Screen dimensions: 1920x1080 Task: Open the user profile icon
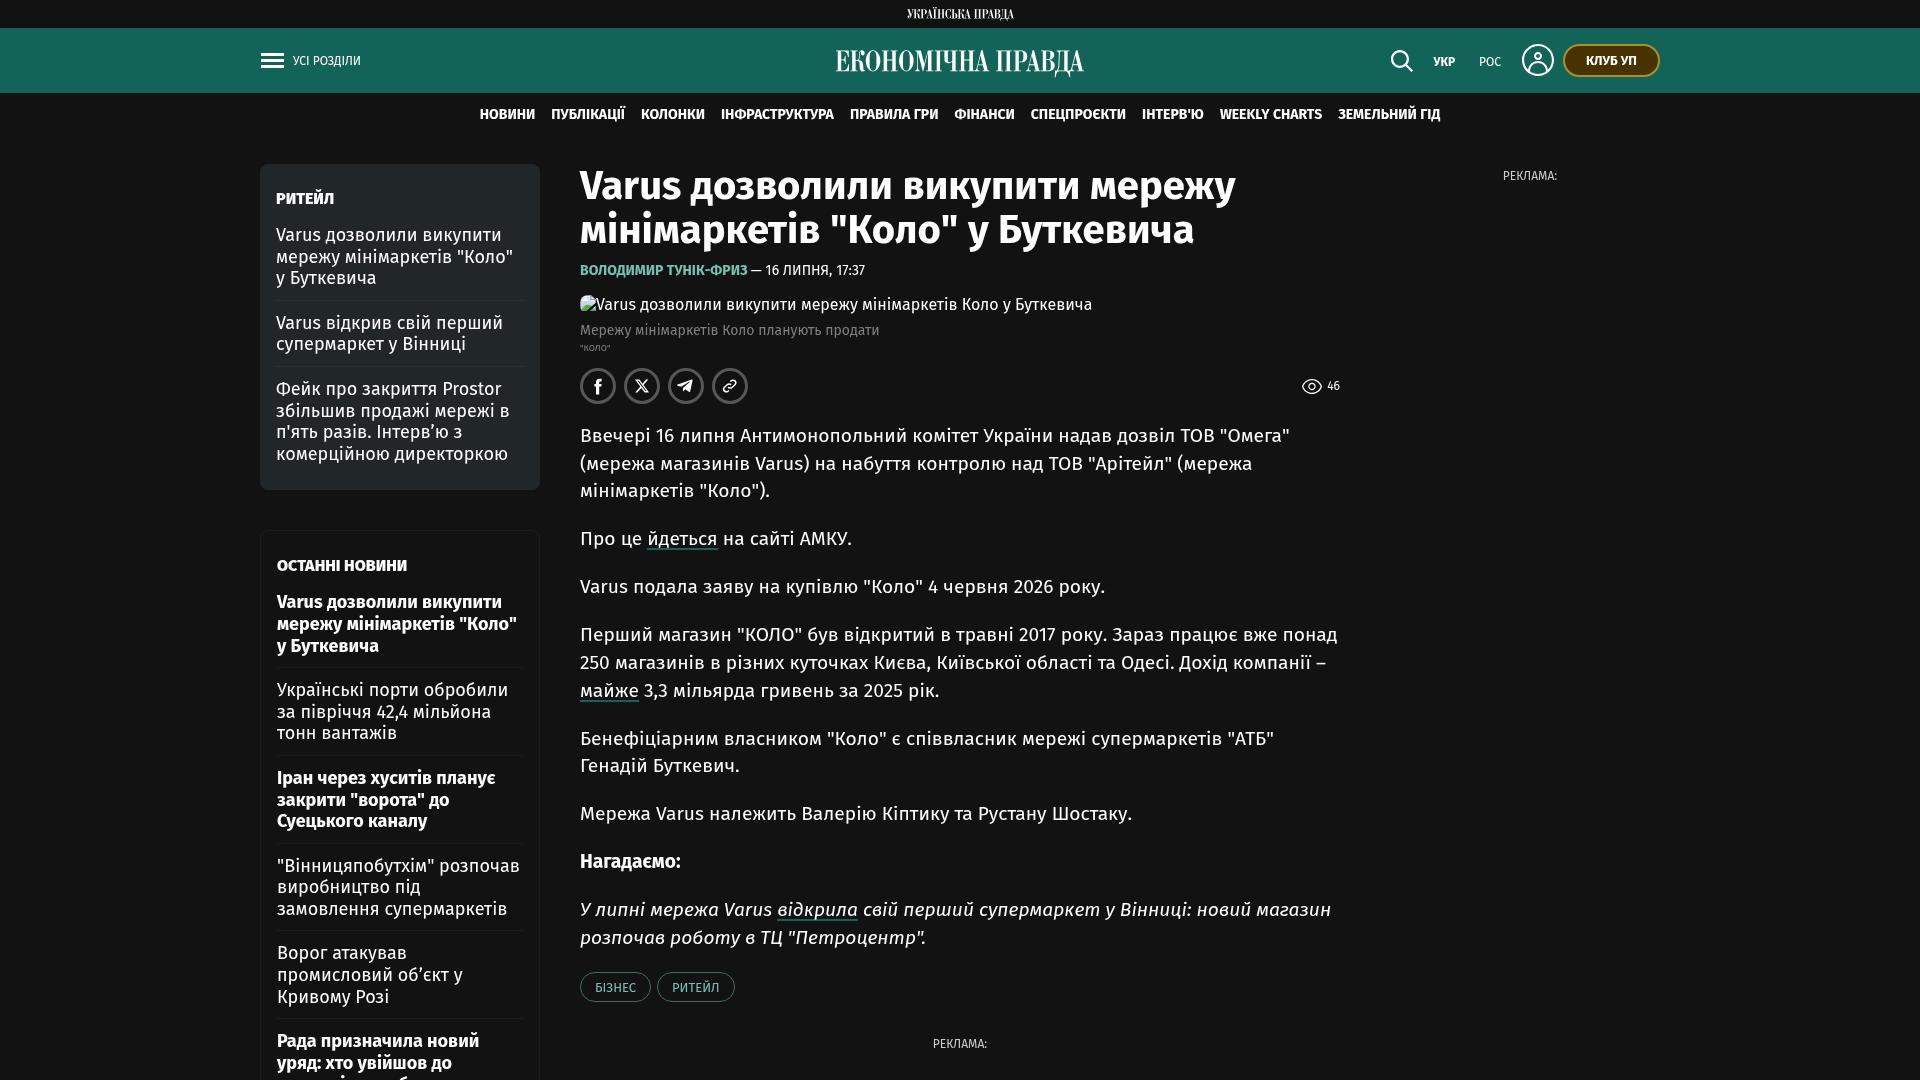coord(1537,60)
